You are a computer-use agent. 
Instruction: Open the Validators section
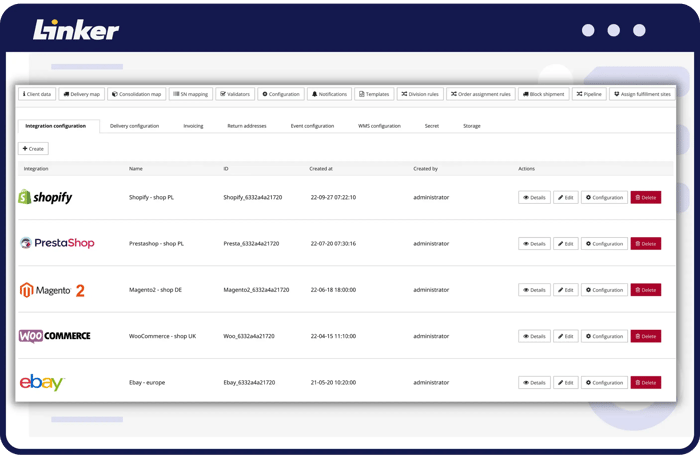[x=235, y=94]
